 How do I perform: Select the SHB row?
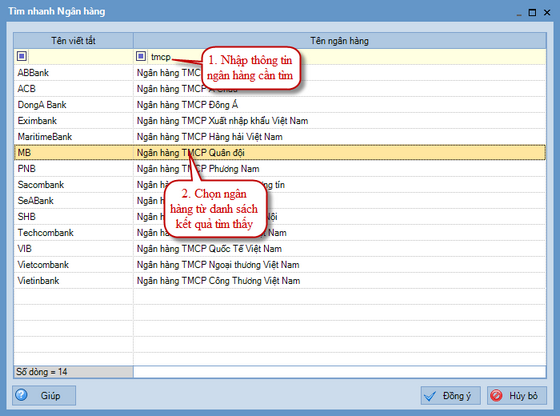[x=280, y=217]
